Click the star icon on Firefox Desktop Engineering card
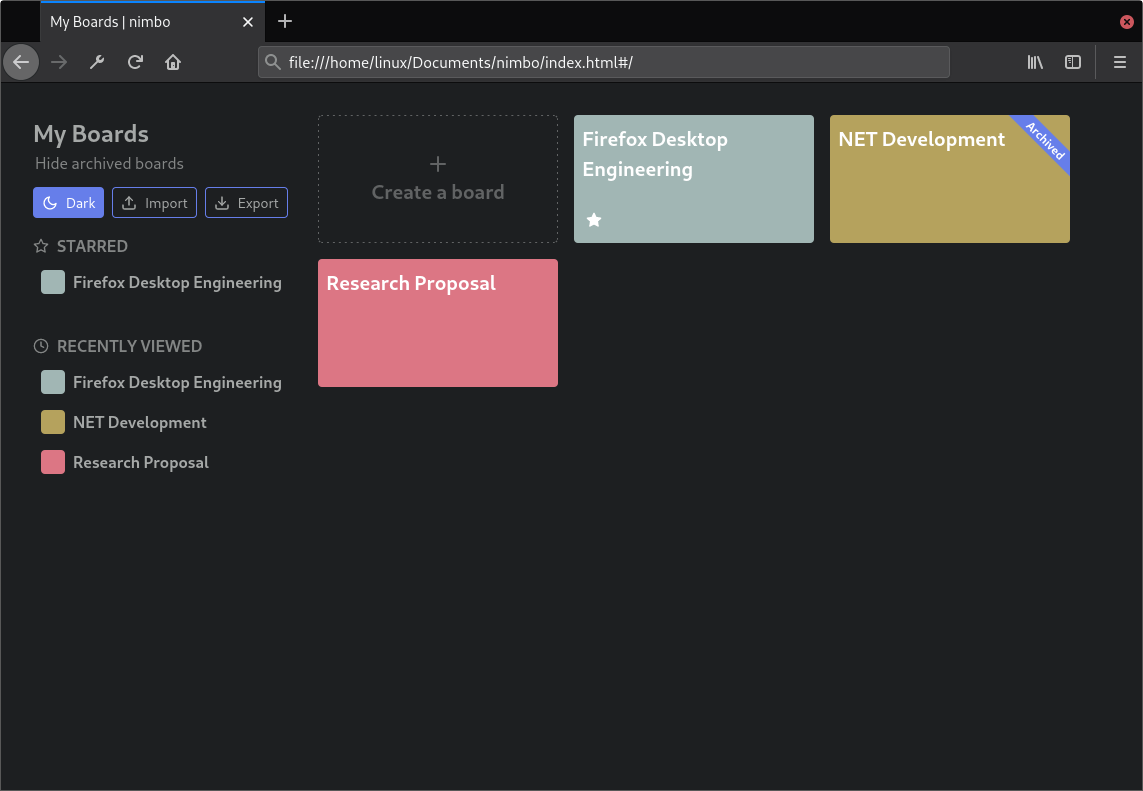This screenshot has height=791, width=1143. [594, 220]
